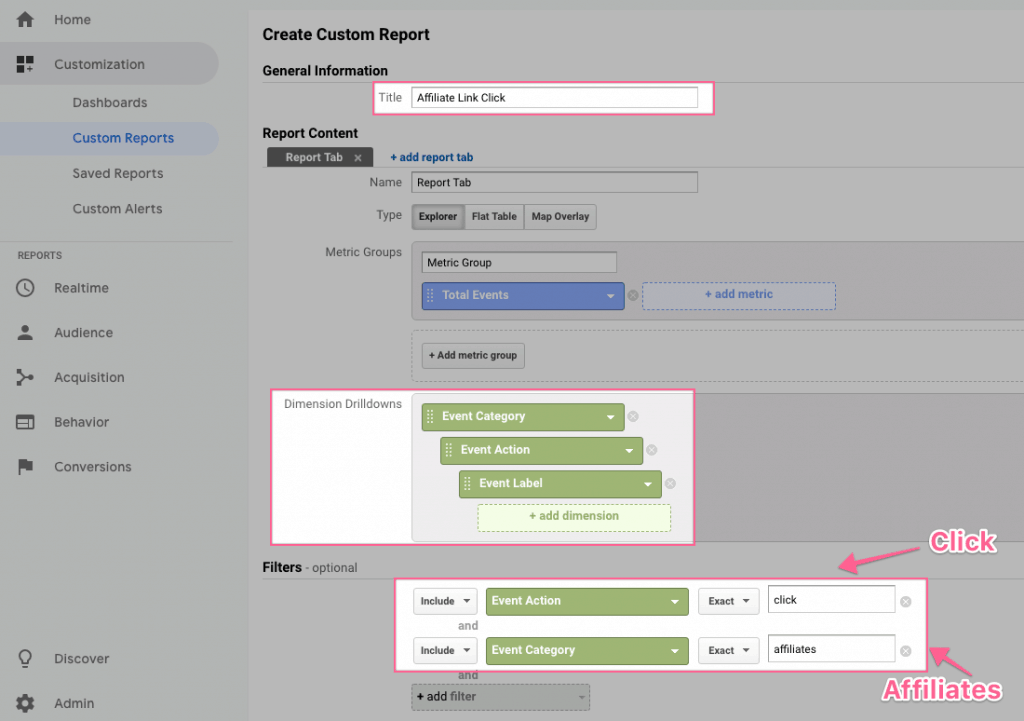
Task: Open the Total Events metric dropdown
Action: pos(610,296)
